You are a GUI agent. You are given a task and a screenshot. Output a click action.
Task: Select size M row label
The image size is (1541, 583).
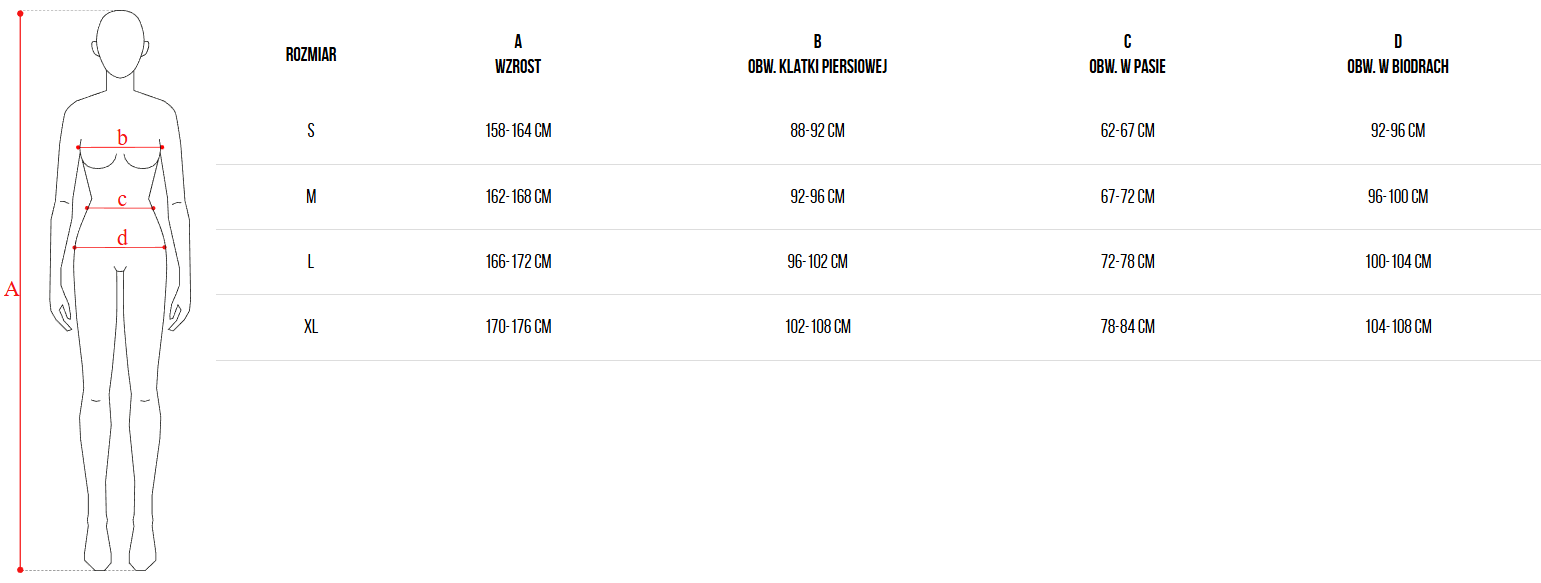tap(311, 197)
